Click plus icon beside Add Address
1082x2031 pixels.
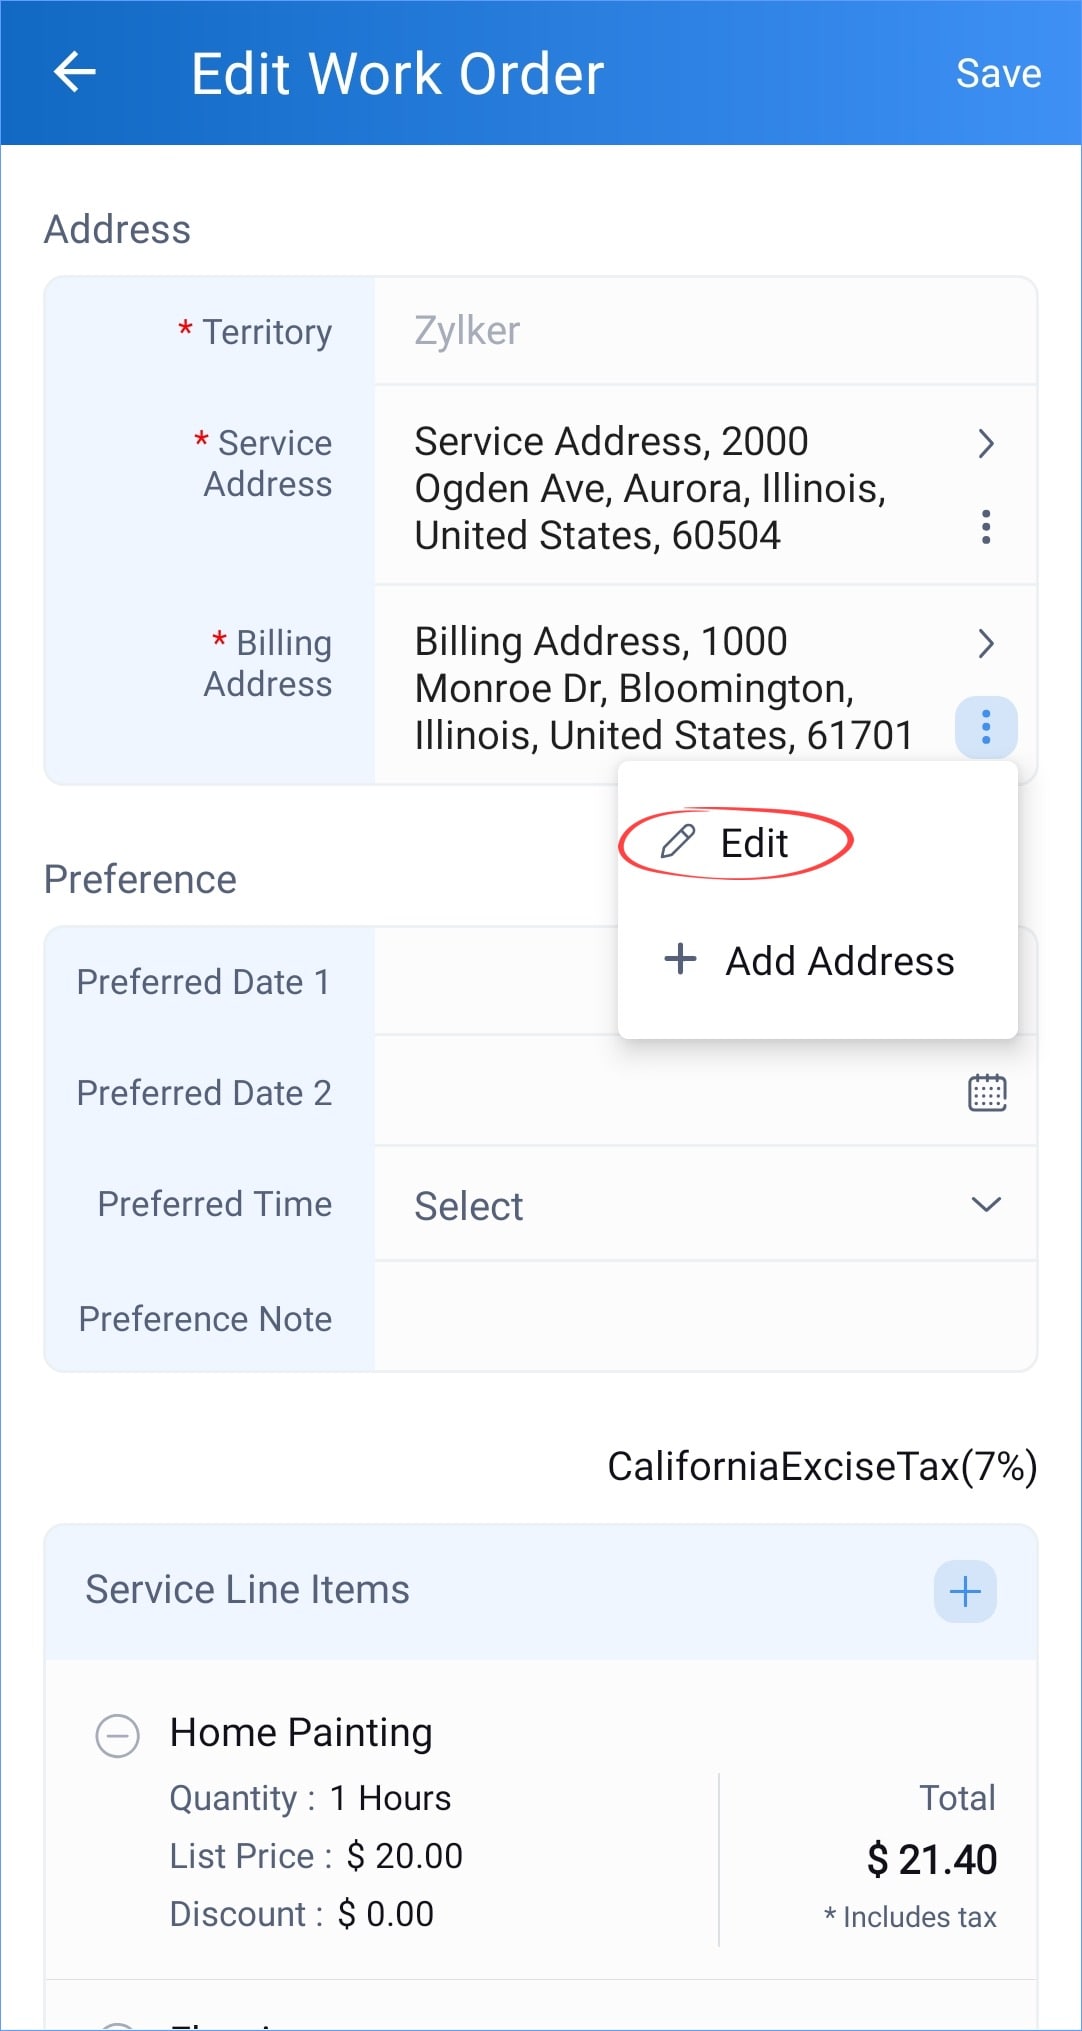pyautogui.click(x=680, y=958)
